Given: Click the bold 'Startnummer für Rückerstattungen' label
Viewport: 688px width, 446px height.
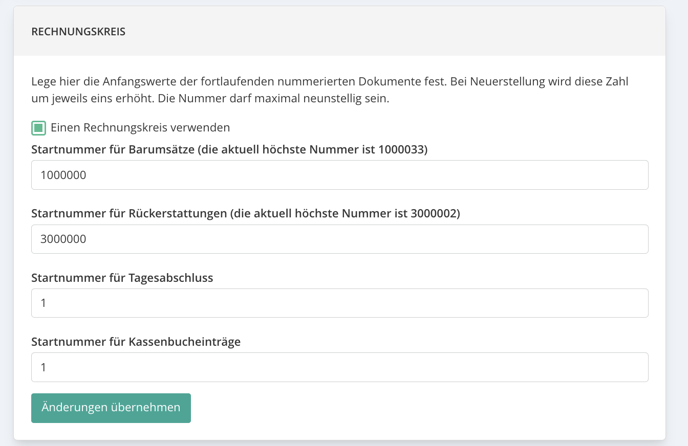Looking at the screenshot, I should click(x=129, y=213).
